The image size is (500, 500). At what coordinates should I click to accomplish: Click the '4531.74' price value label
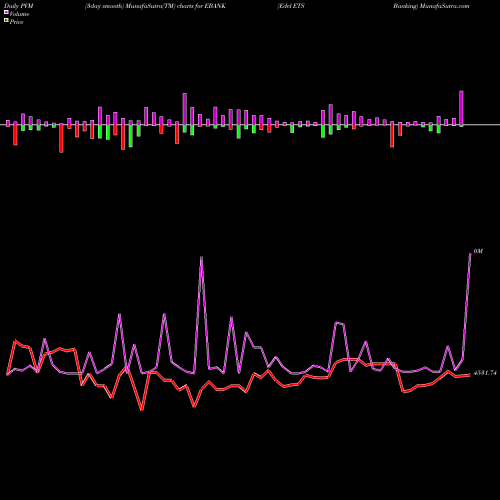point(485,373)
